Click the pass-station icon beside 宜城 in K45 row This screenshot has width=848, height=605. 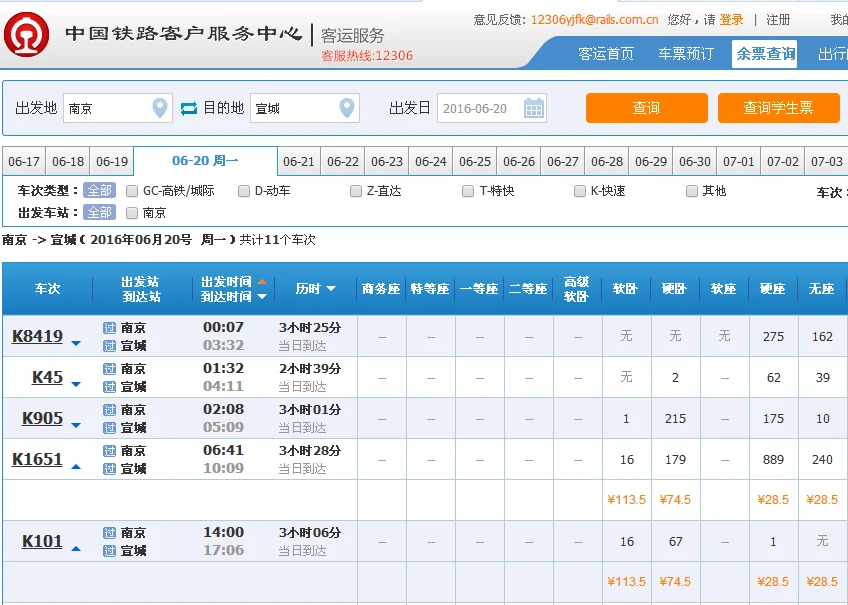coord(111,388)
